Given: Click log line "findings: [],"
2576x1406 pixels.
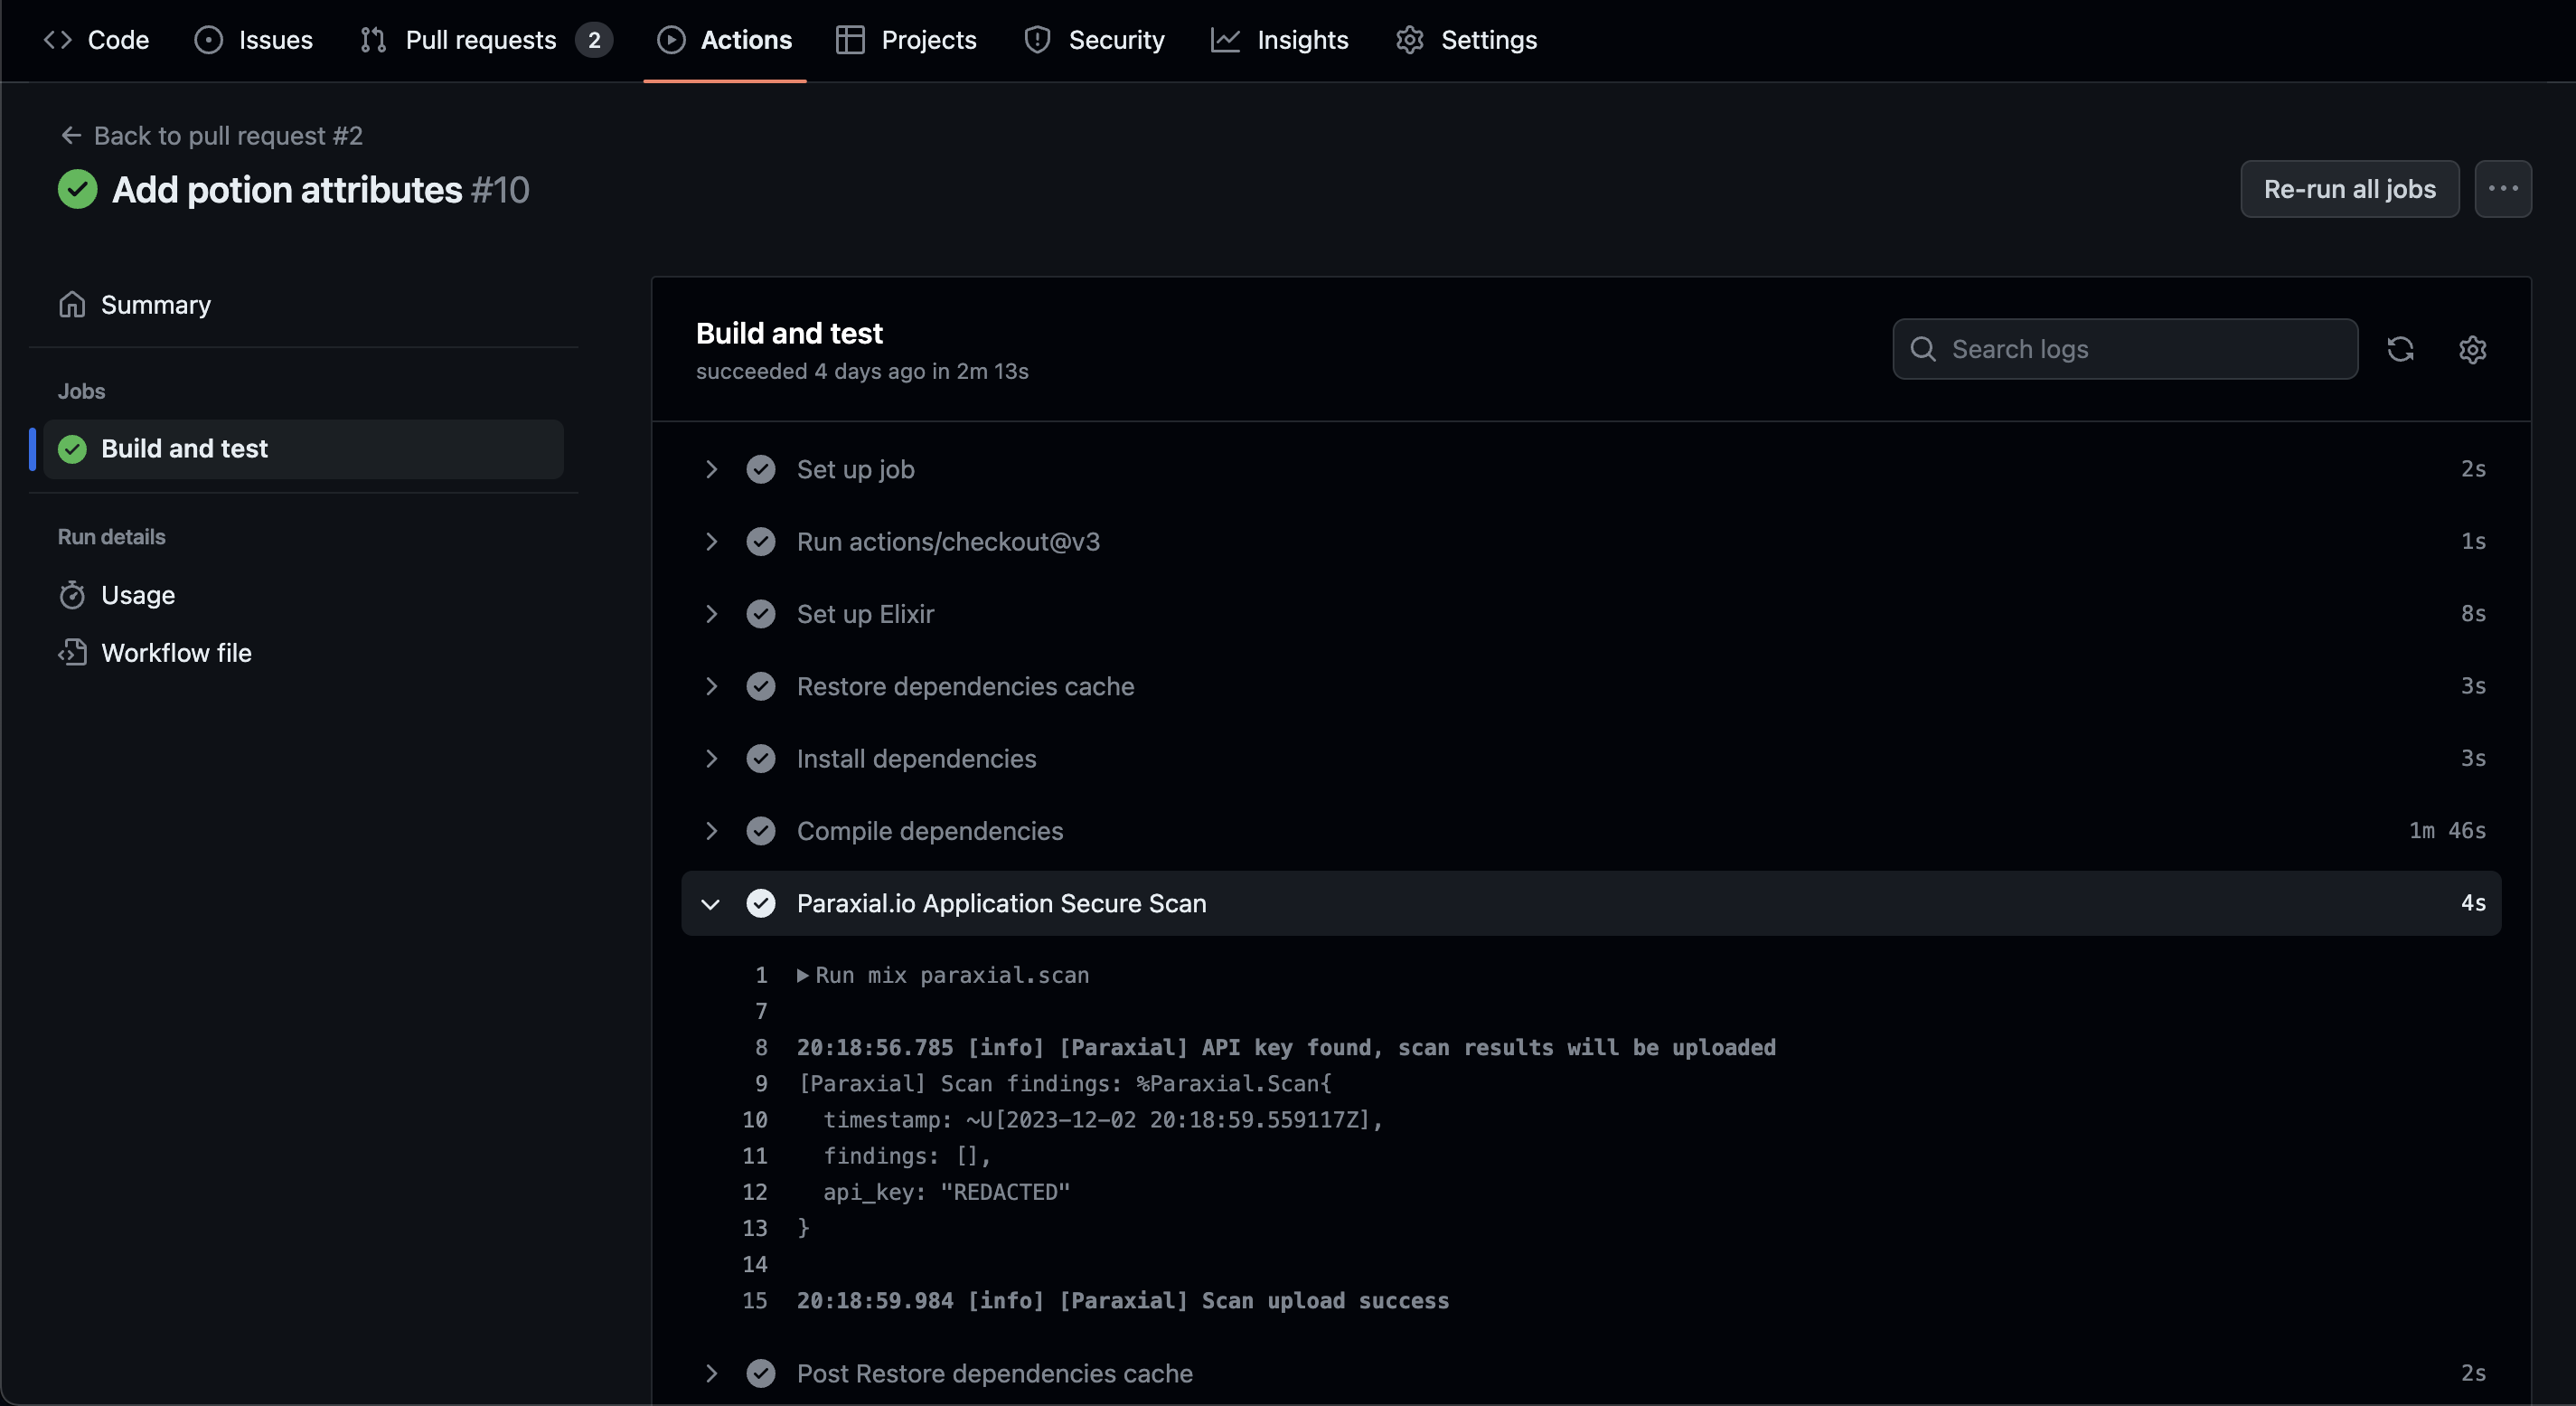Looking at the screenshot, I should pyautogui.click(x=906, y=1156).
